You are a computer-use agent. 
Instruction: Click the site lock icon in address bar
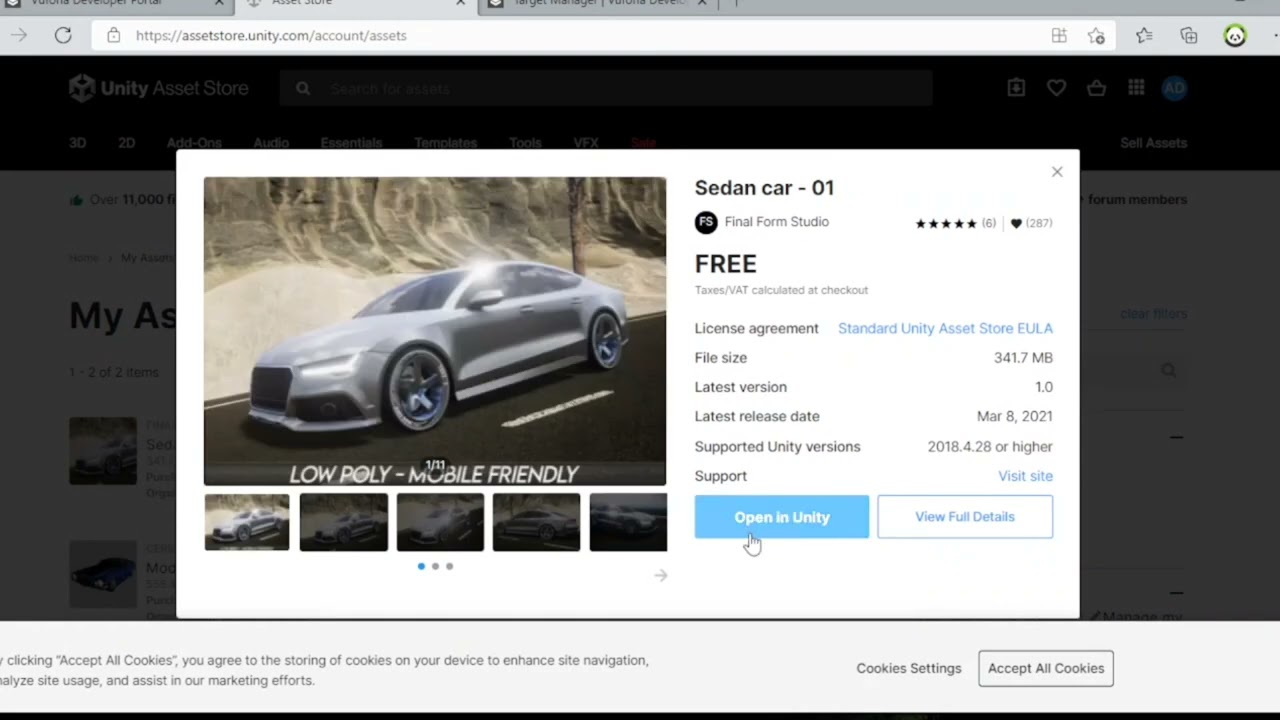[x=114, y=35]
